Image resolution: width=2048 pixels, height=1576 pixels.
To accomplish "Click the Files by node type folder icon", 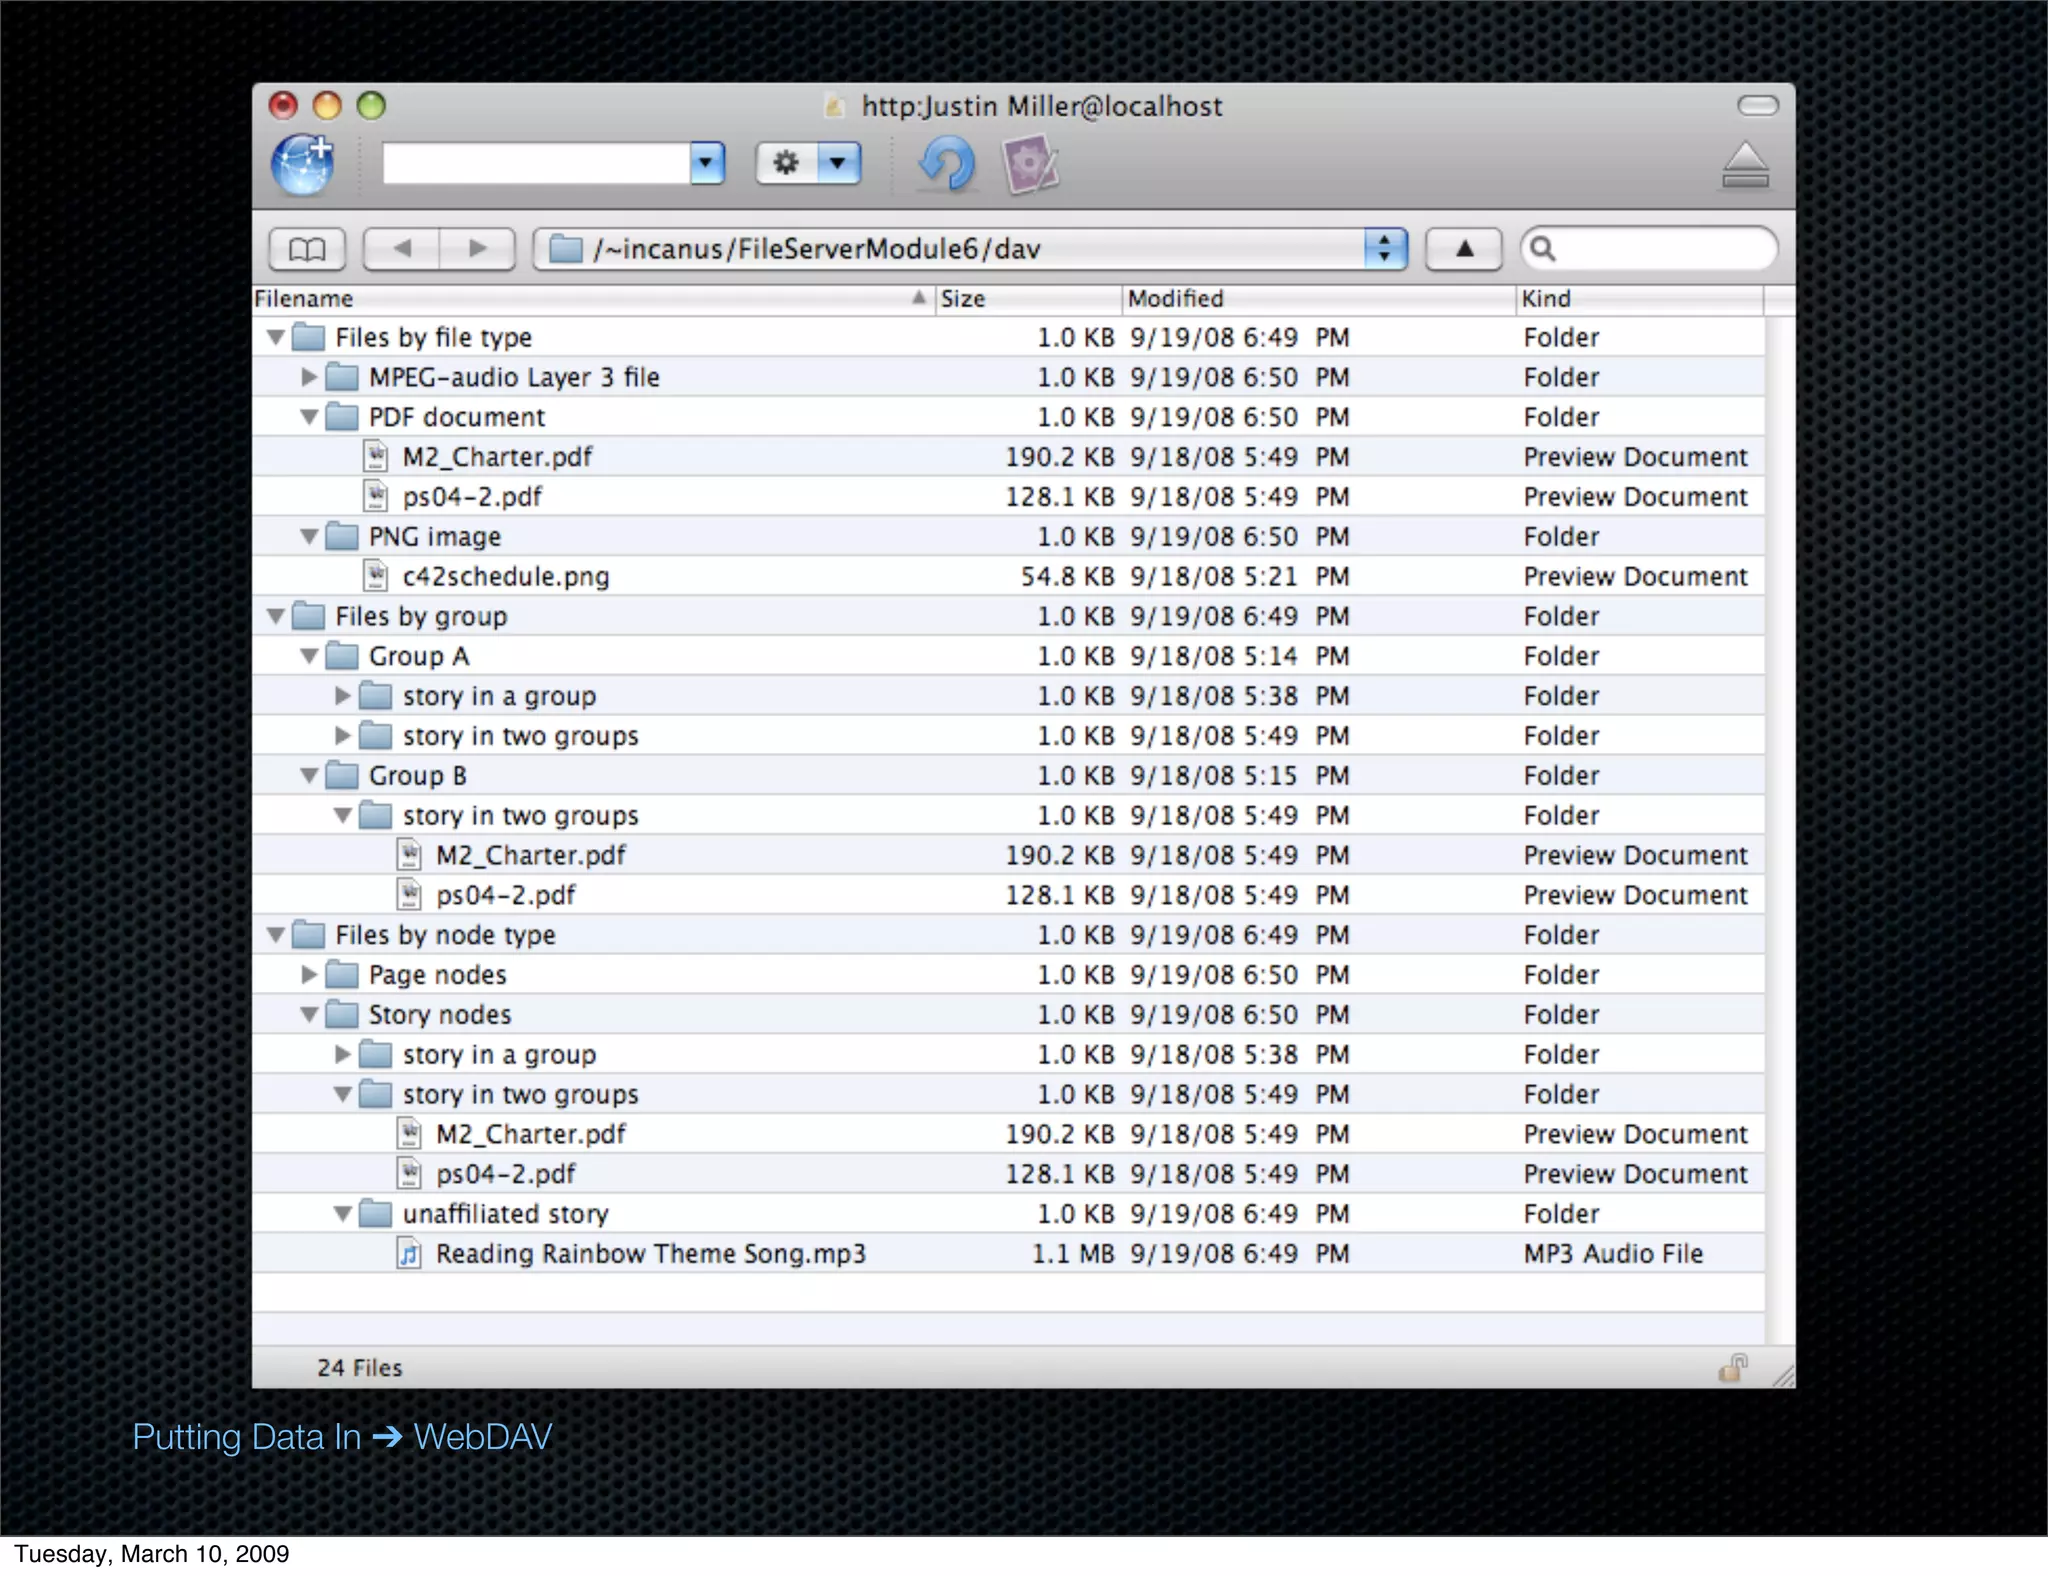I will click(x=309, y=936).
